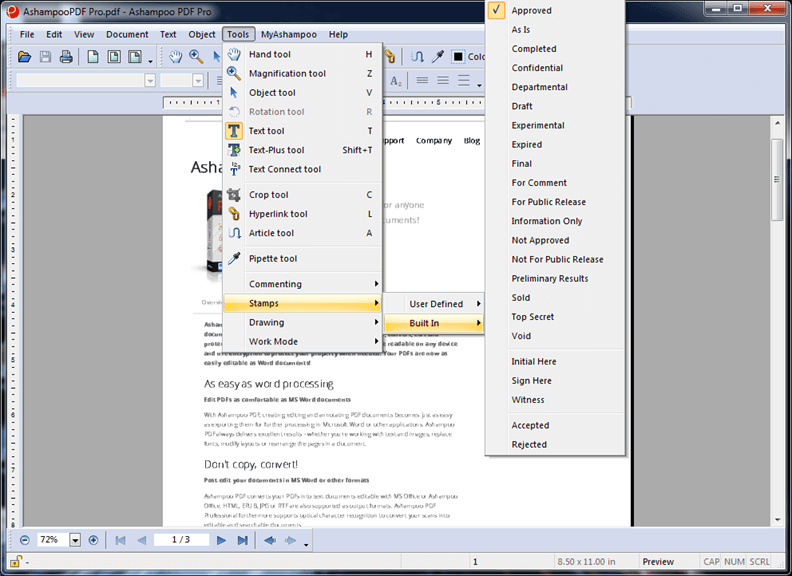This screenshot has width=792, height=576.
Task: Click the Magnification tool menu icon
Action: click(233, 73)
